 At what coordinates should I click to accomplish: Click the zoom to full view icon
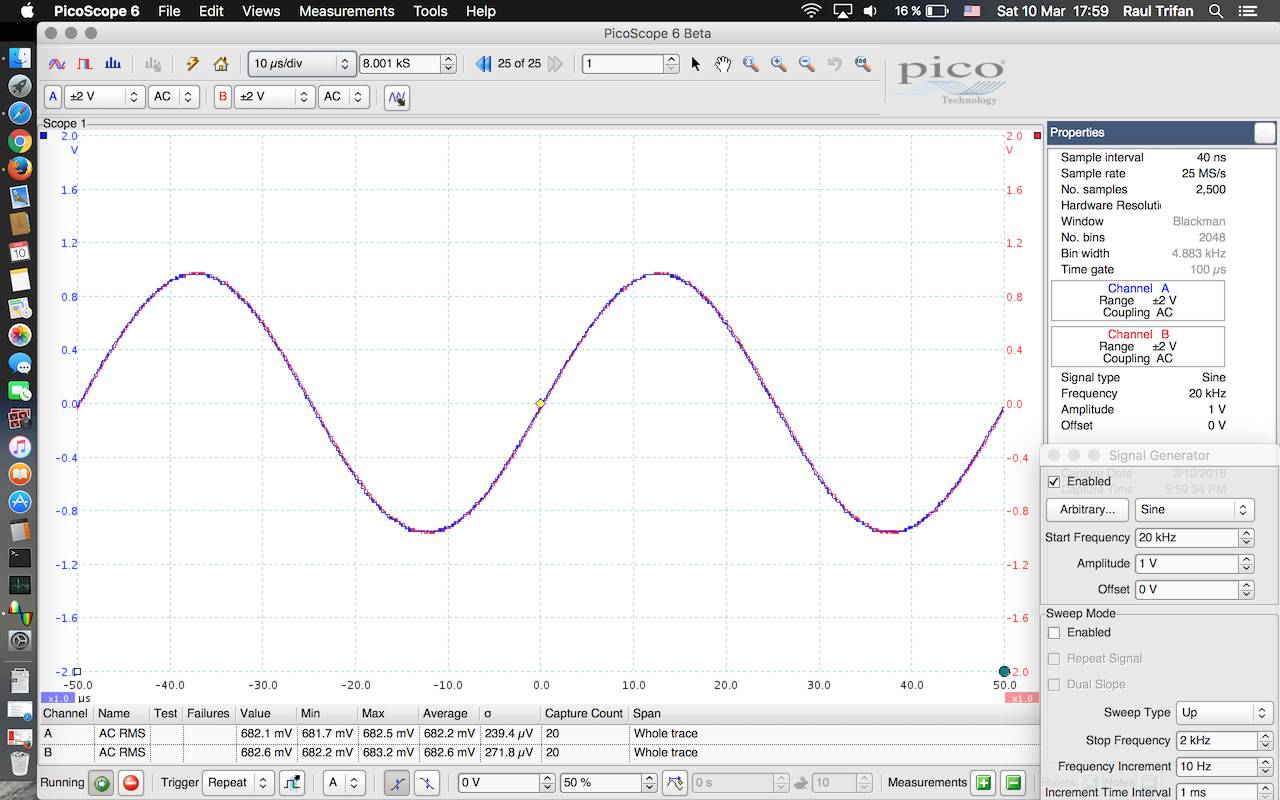pos(861,64)
